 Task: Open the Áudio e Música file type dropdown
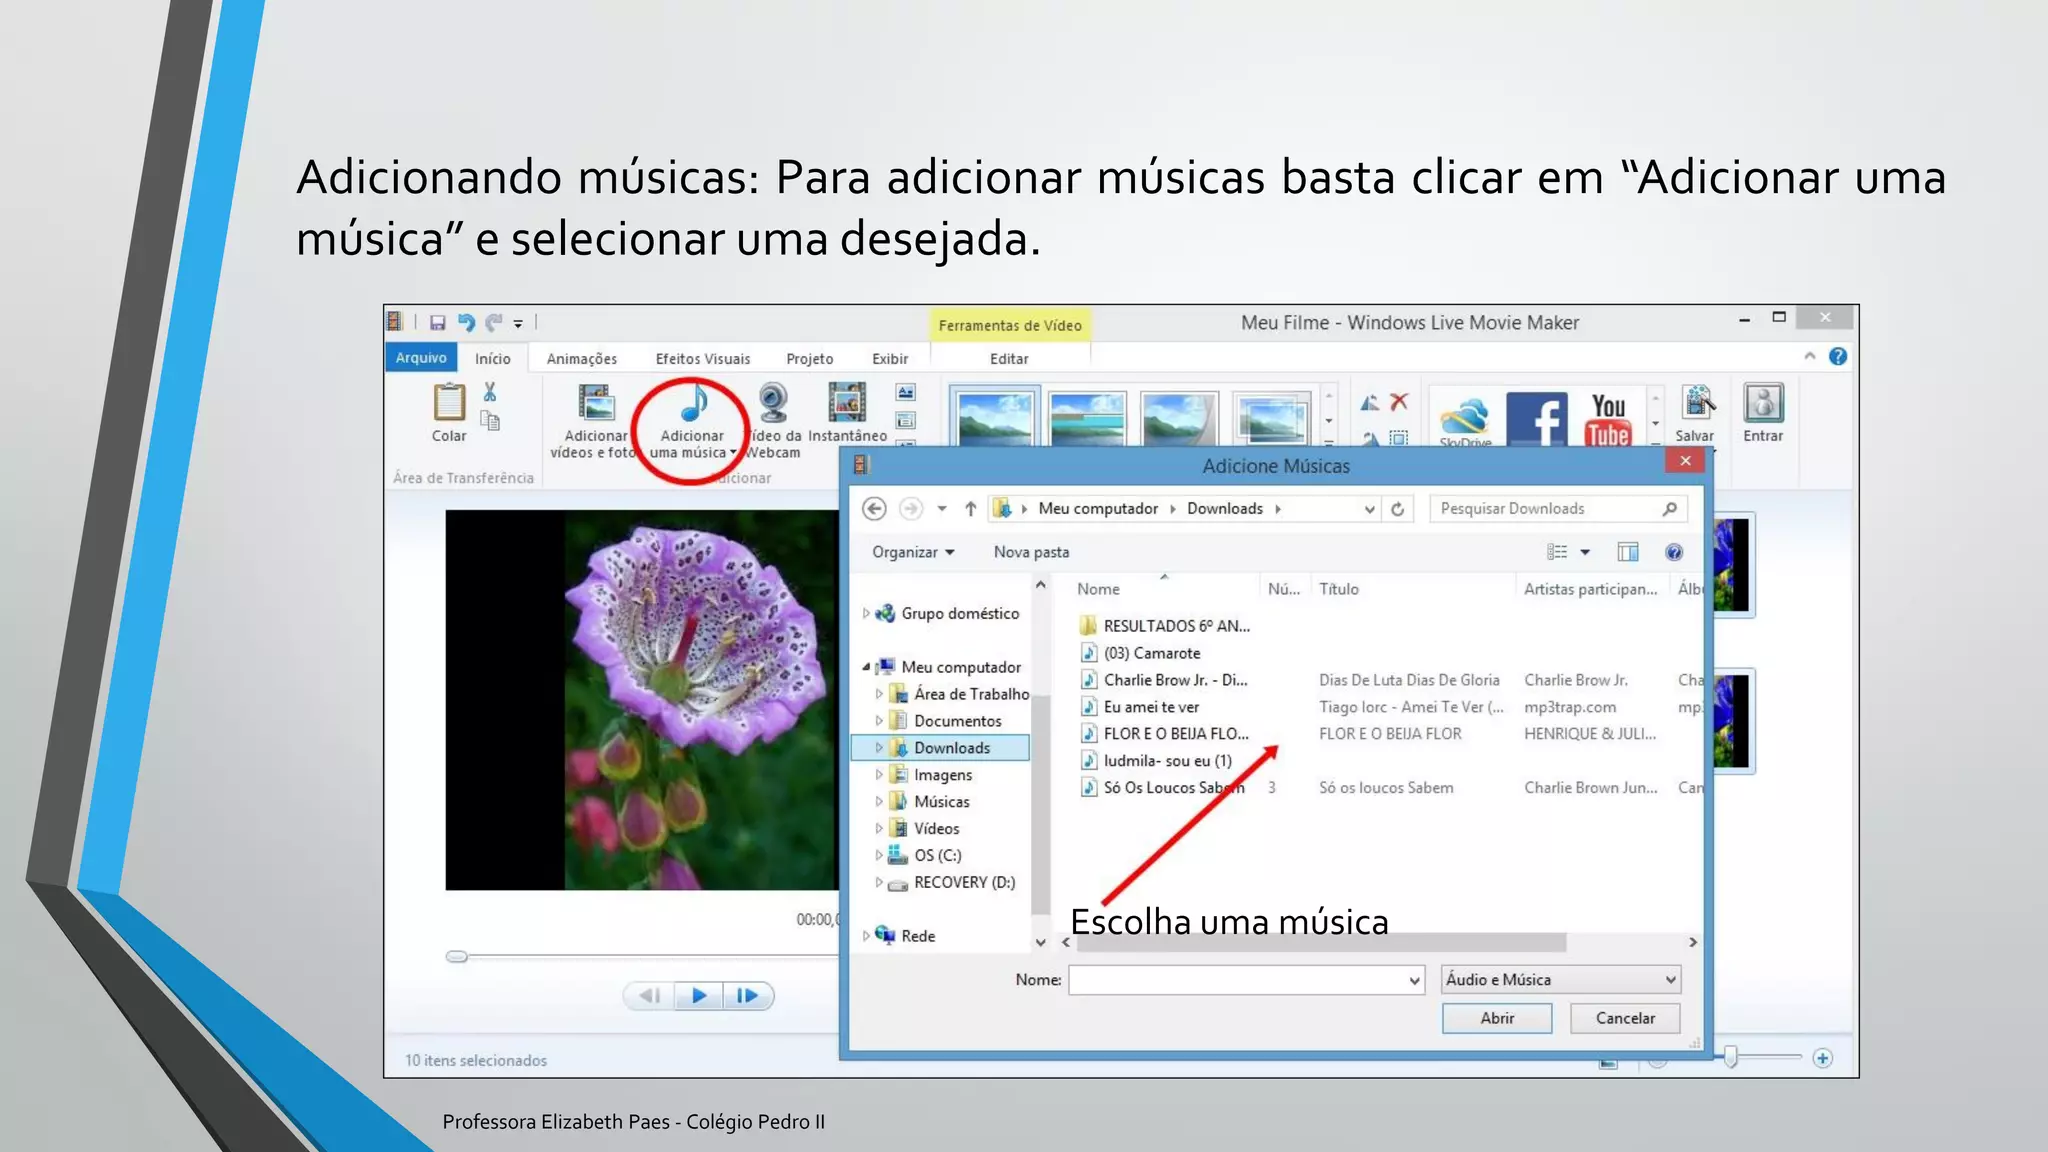[x=1560, y=980]
